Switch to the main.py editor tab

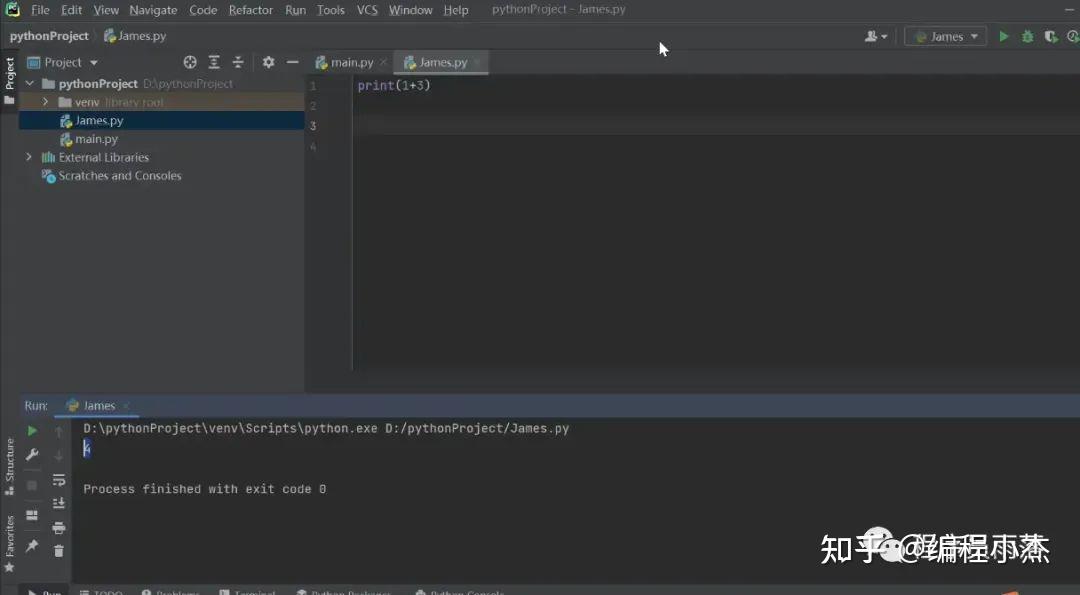coord(349,61)
